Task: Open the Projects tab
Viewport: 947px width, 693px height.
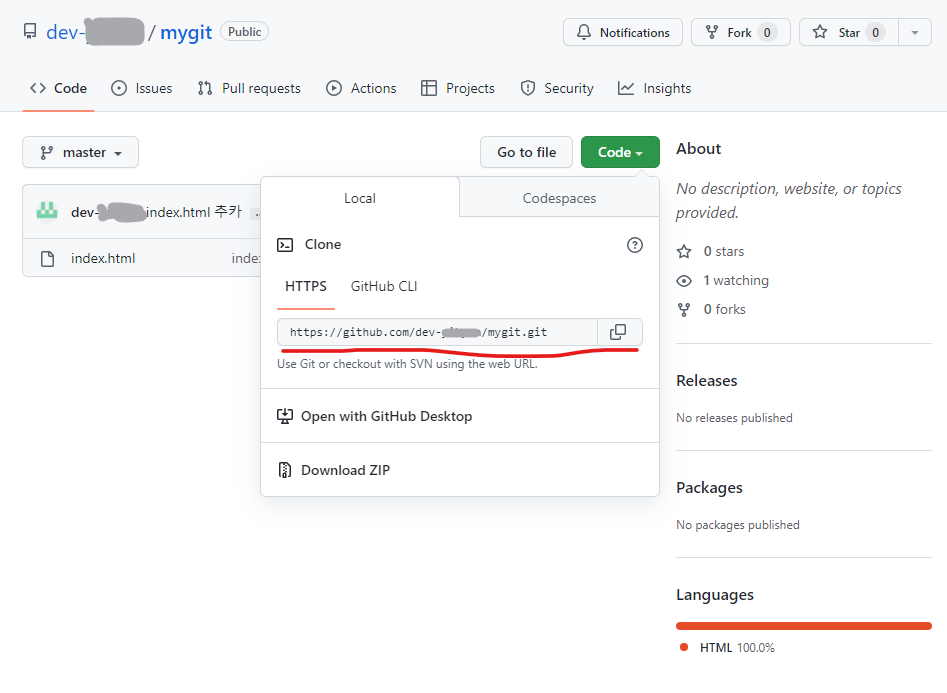Action: [x=458, y=88]
